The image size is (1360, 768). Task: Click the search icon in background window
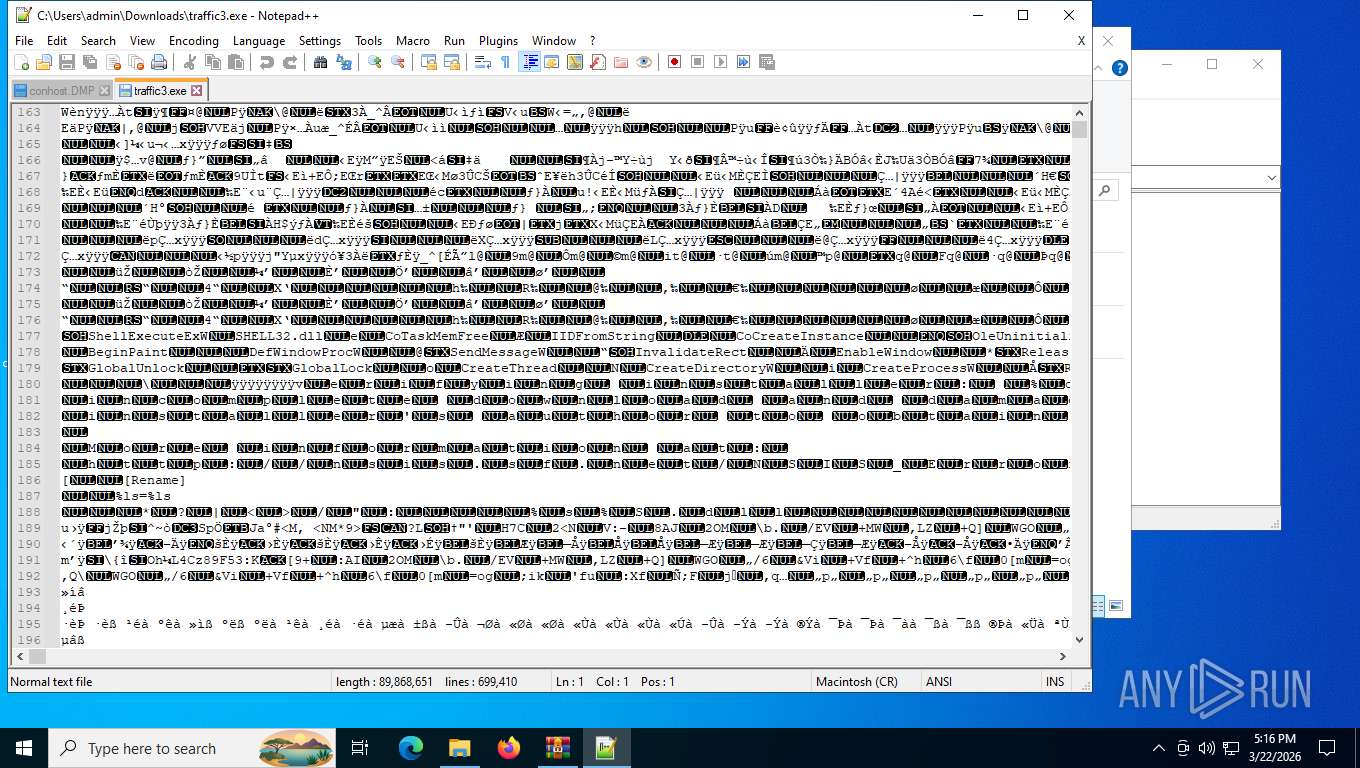coord(1105,190)
